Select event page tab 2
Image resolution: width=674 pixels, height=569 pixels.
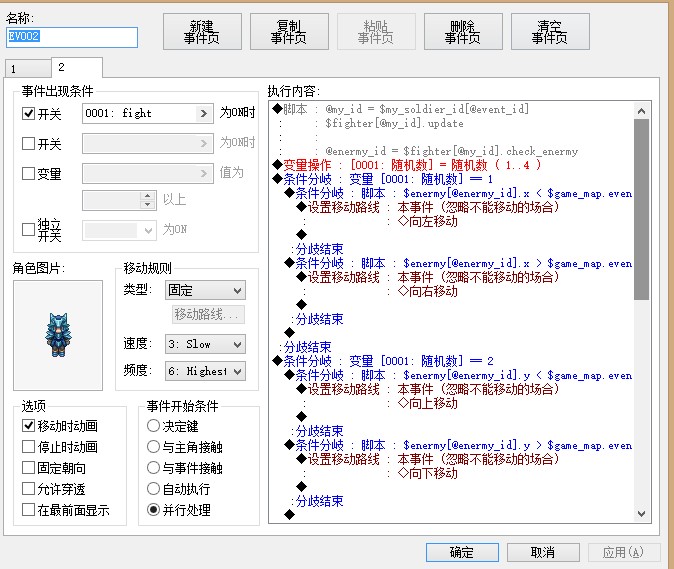click(x=77, y=67)
